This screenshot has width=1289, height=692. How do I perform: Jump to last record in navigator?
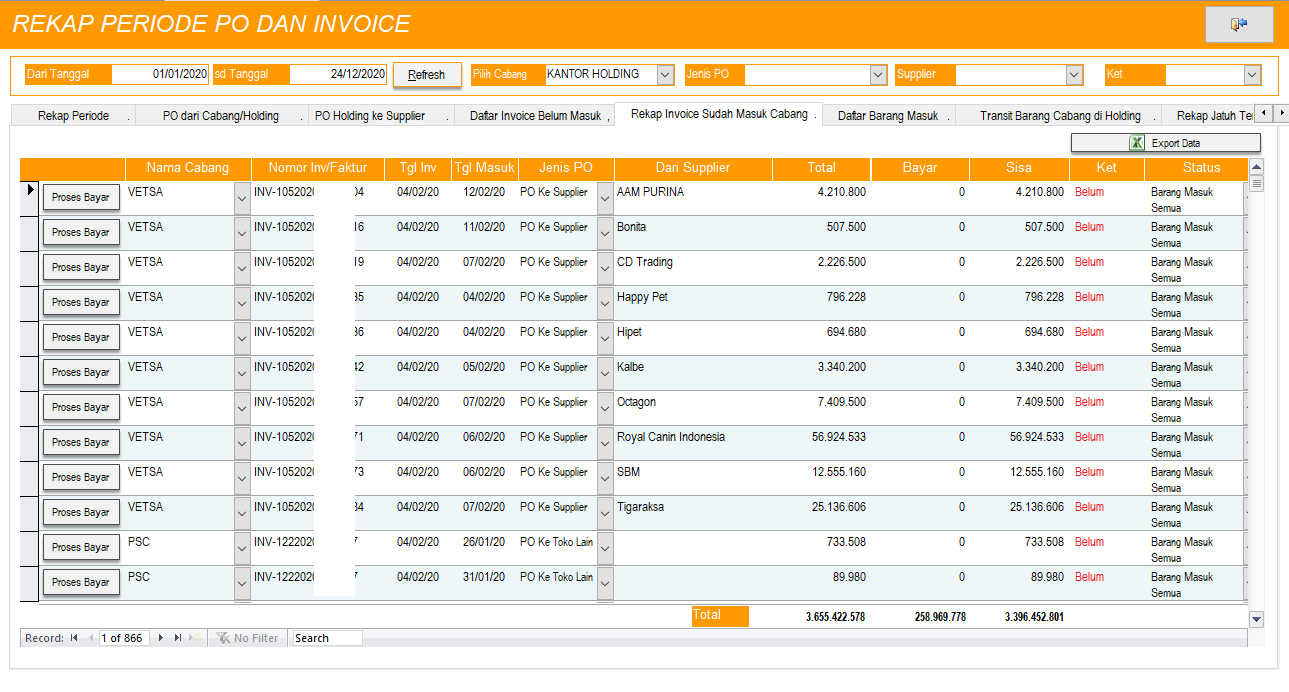click(178, 638)
